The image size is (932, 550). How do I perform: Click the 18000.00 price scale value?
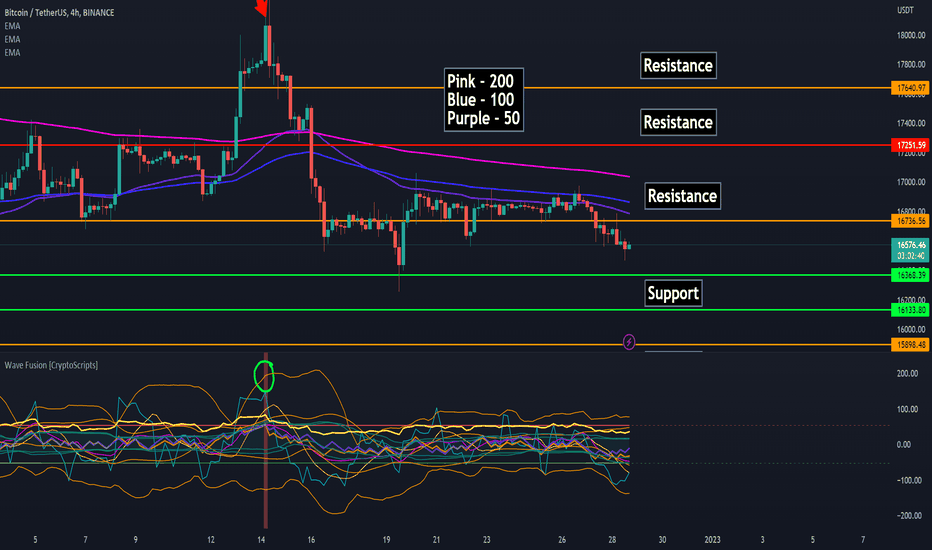911,36
